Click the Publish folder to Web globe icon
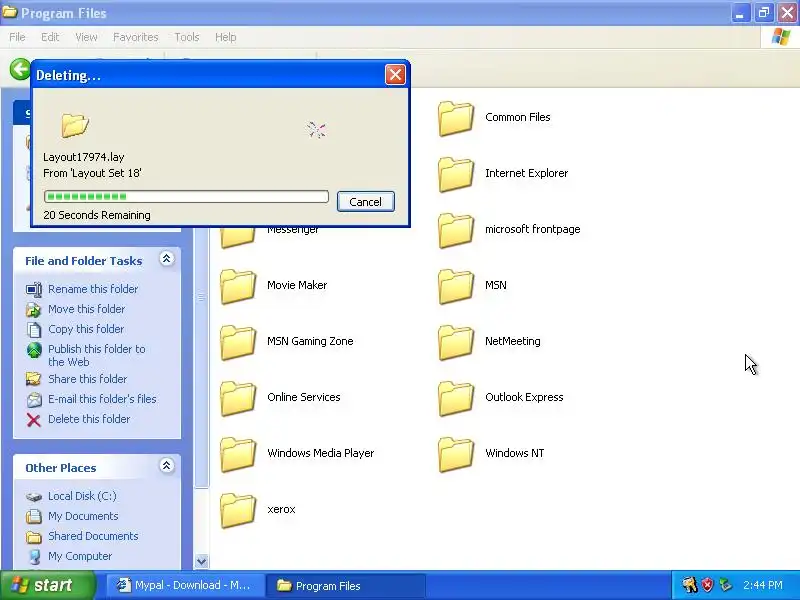Screen dimensions: 800x600 (x=34, y=350)
